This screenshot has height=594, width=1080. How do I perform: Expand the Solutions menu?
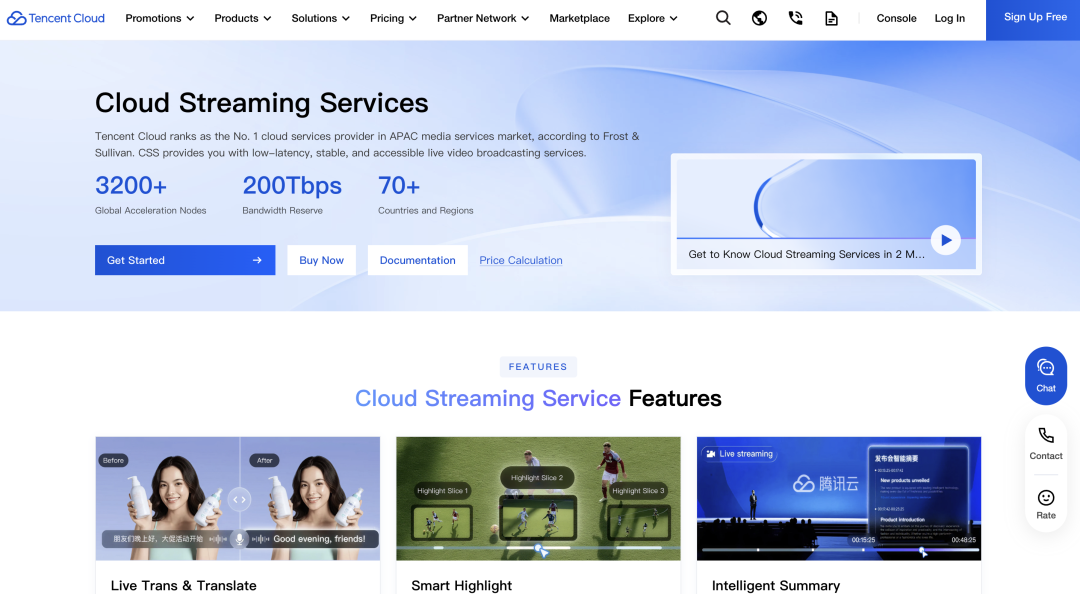tap(320, 18)
